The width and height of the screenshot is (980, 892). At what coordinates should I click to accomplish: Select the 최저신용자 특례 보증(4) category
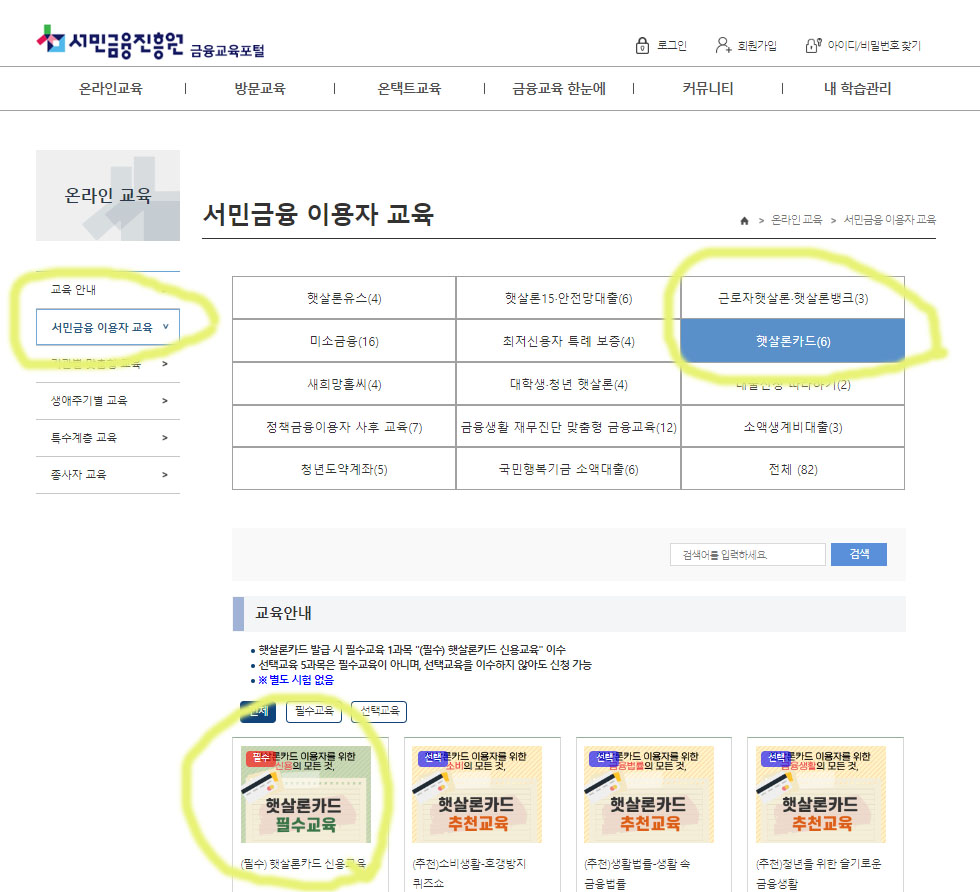[568, 341]
